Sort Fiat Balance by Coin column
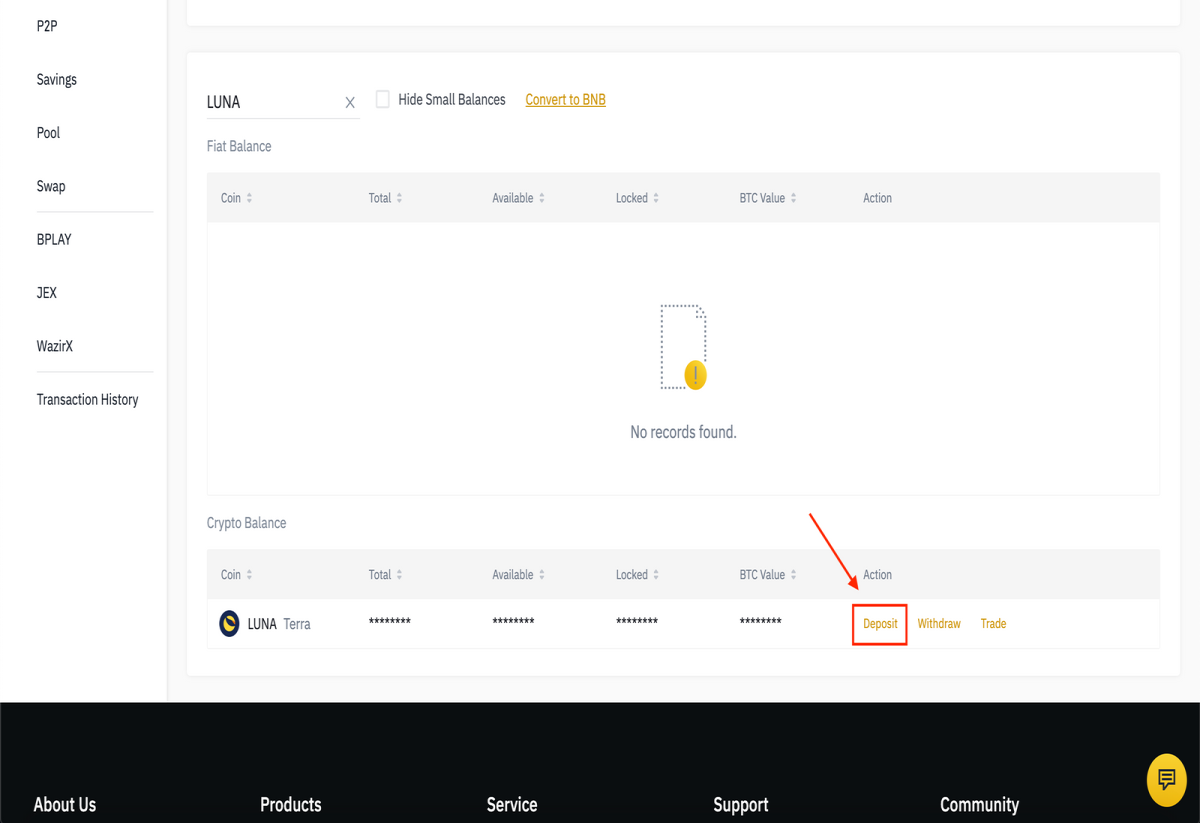The height and width of the screenshot is (823, 1200). click(237, 198)
